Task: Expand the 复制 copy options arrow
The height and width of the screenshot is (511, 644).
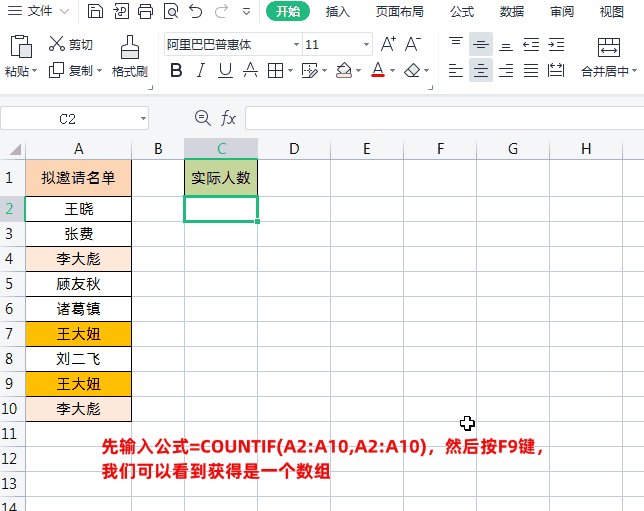Action: (99, 71)
